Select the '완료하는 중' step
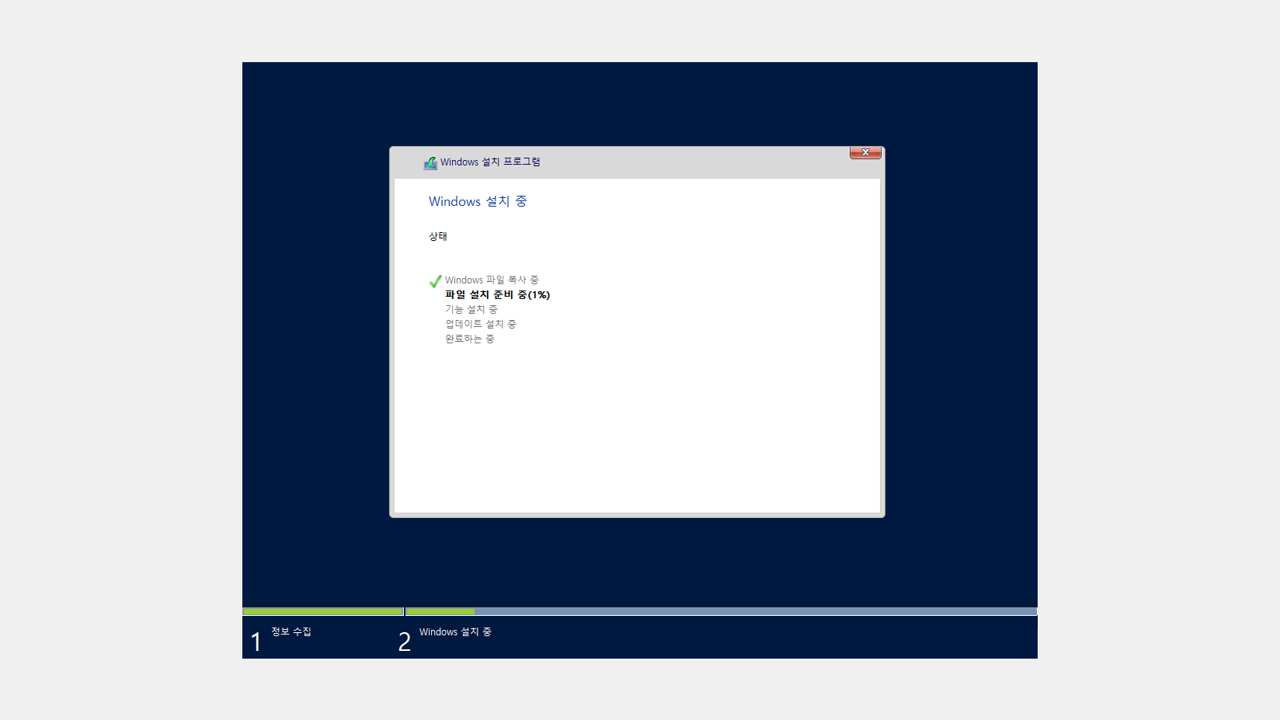1280x720 pixels. pyautogui.click(x=470, y=339)
